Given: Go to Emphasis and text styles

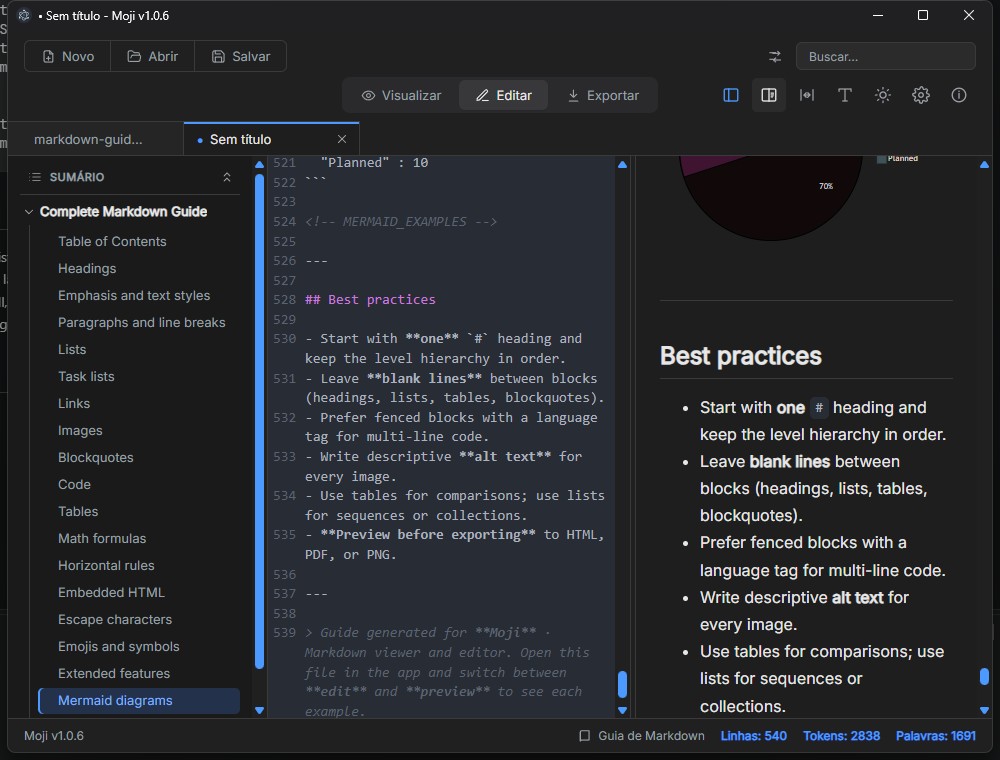Looking at the screenshot, I should 134,296.
